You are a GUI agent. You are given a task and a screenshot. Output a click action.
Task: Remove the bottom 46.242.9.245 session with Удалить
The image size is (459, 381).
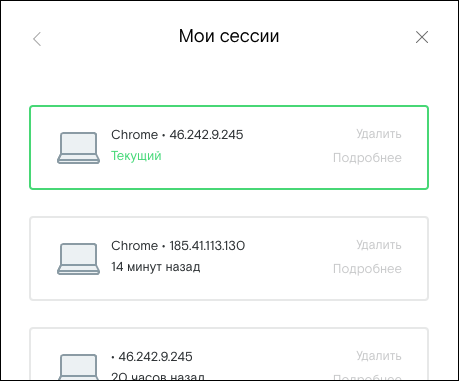pos(379,356)
